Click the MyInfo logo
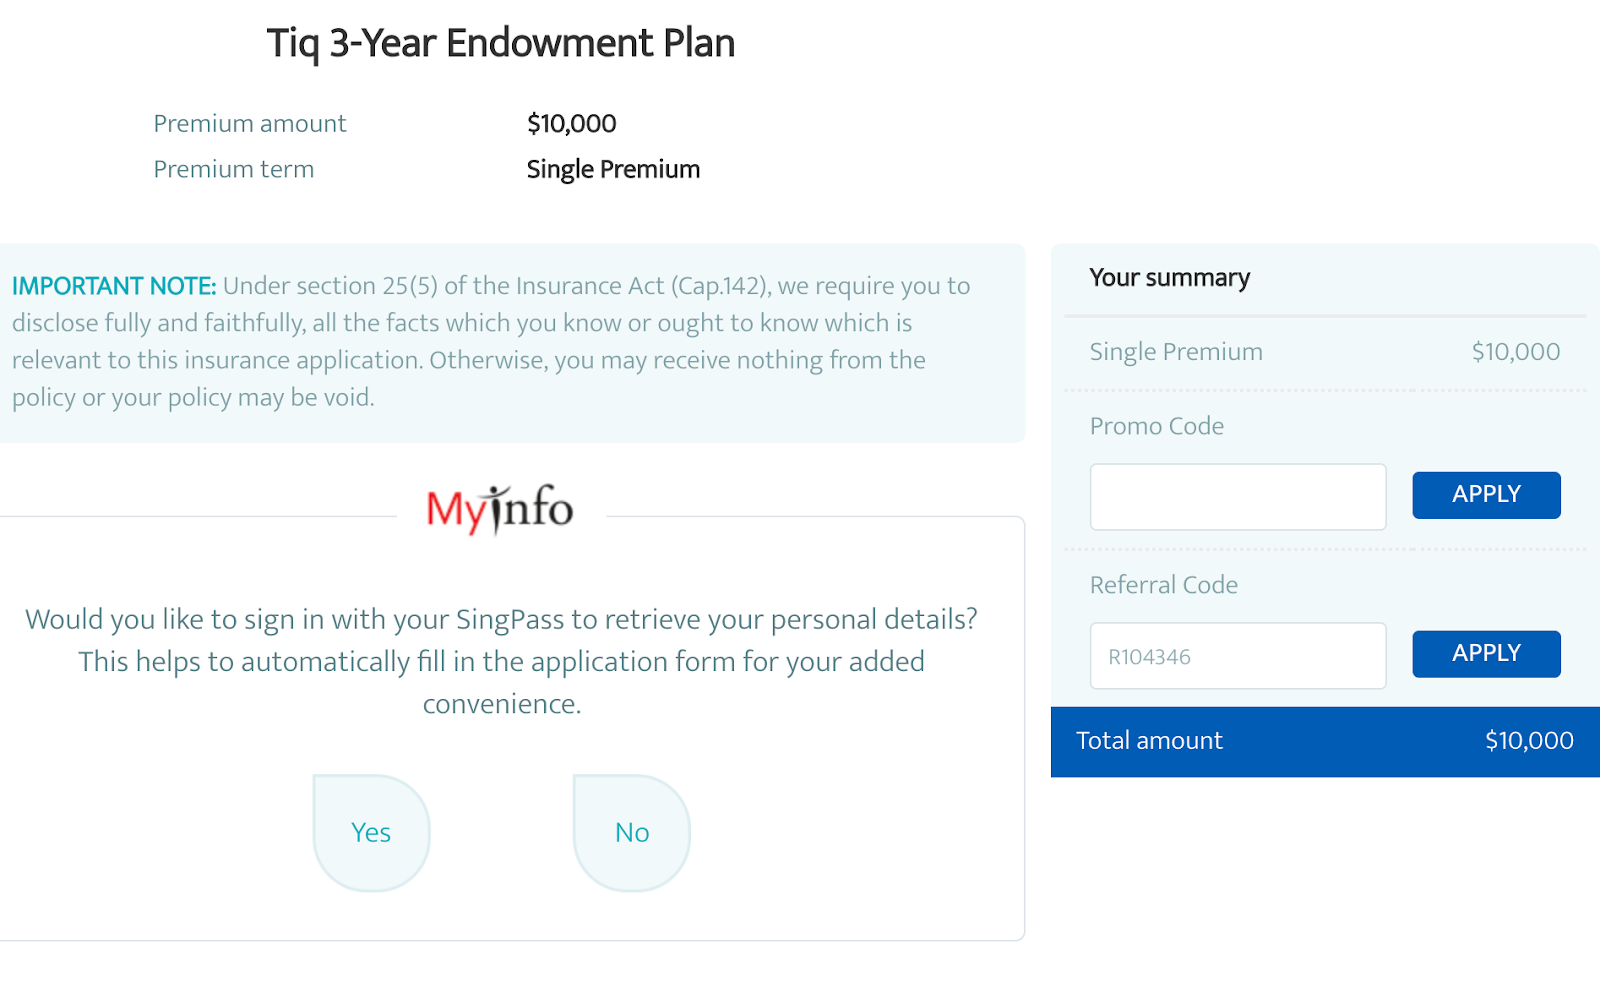Image resolution: width=1600 pixels, height=999 pixels. point(500,509)
